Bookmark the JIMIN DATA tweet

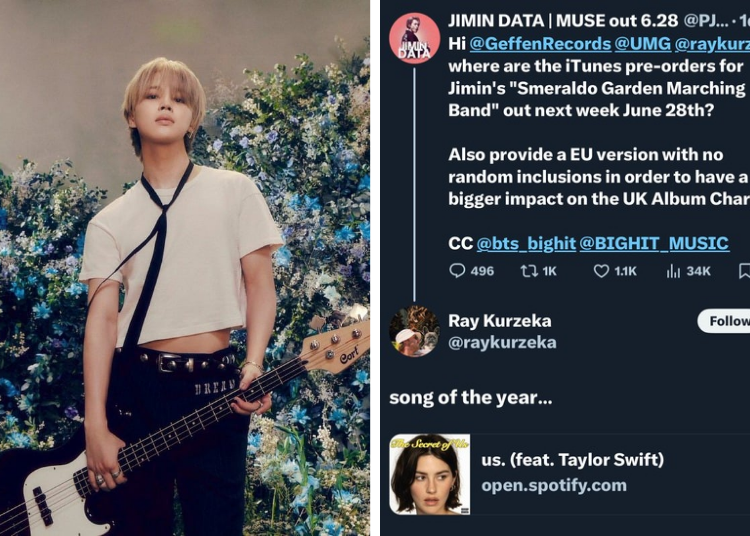[x=744, y=271]
